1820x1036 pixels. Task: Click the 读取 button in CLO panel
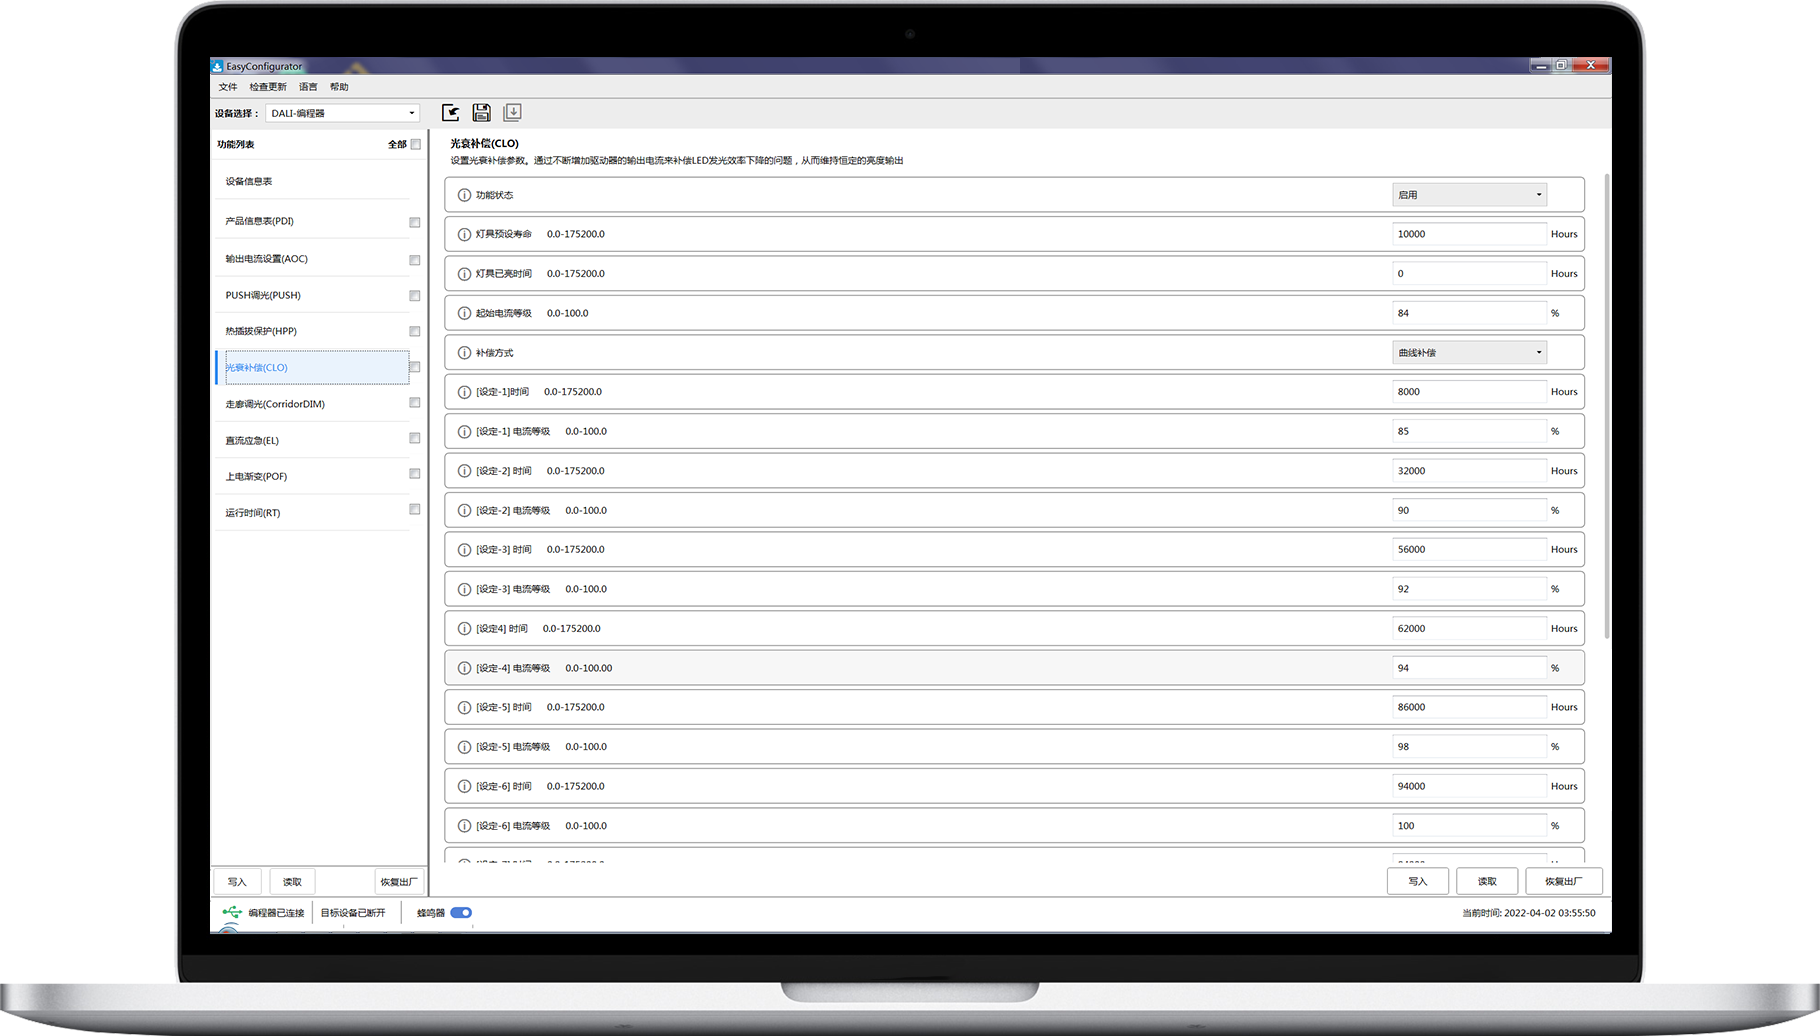[x=1488, y=881]
